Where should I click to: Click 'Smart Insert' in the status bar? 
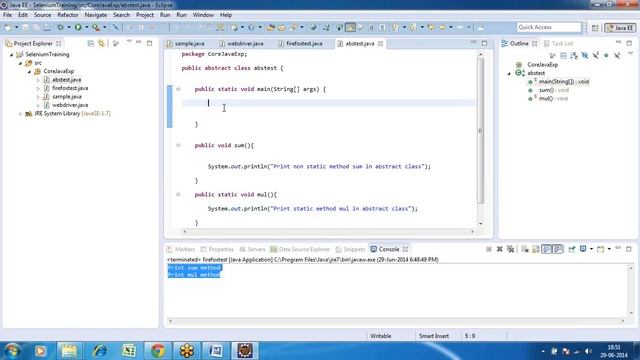[433, 336]
